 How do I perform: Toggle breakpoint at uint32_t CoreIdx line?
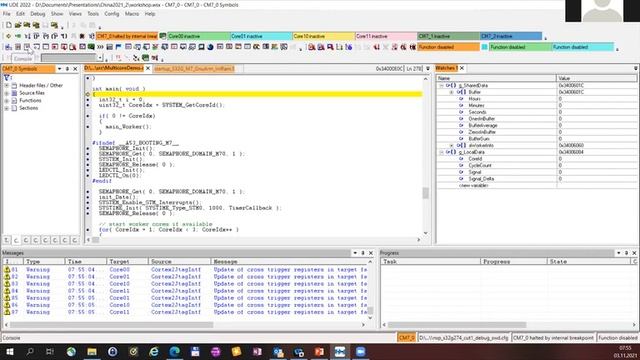point(88,105)
